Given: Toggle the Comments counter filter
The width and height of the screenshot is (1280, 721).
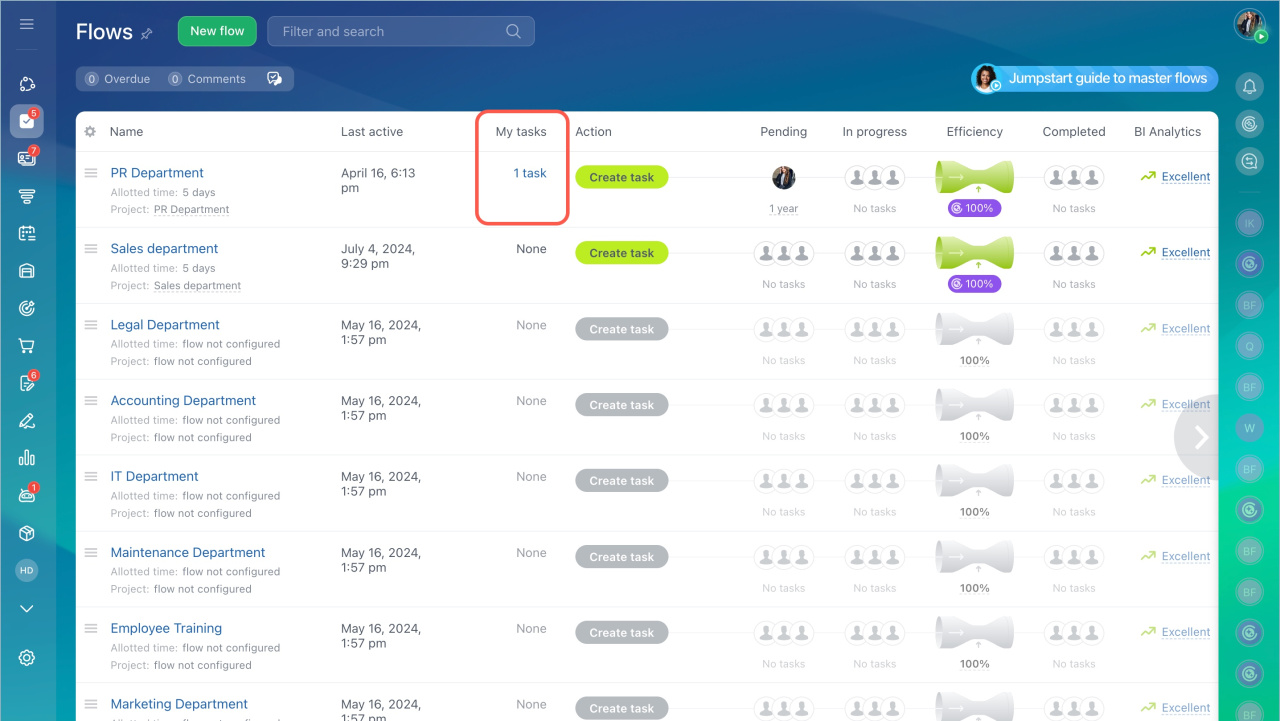Looking at the screenshot, I should coord(207,79).
